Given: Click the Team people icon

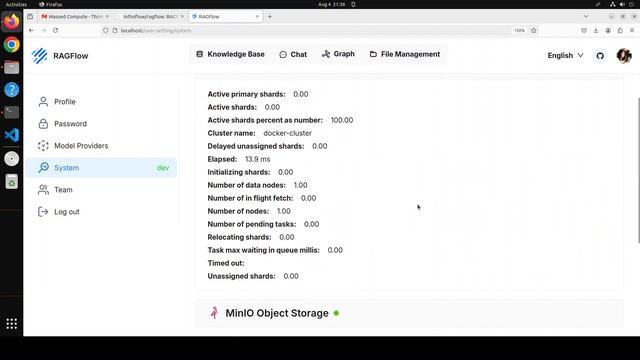Looking at the screenshot, I should (x=43, y=190).
